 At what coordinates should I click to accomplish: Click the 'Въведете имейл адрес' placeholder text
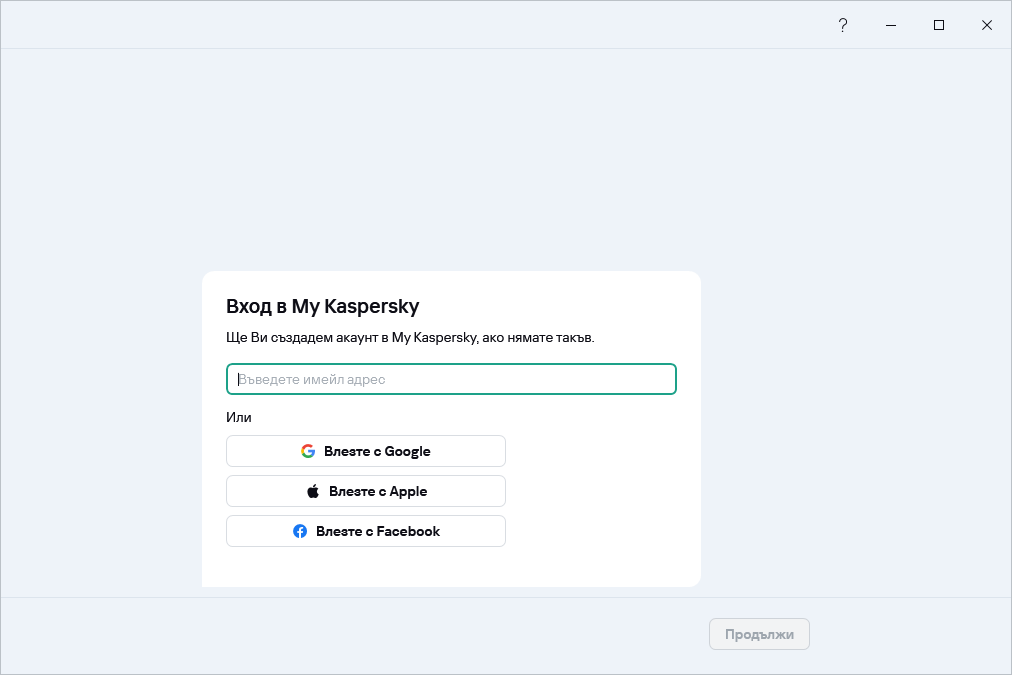point(312,380)
